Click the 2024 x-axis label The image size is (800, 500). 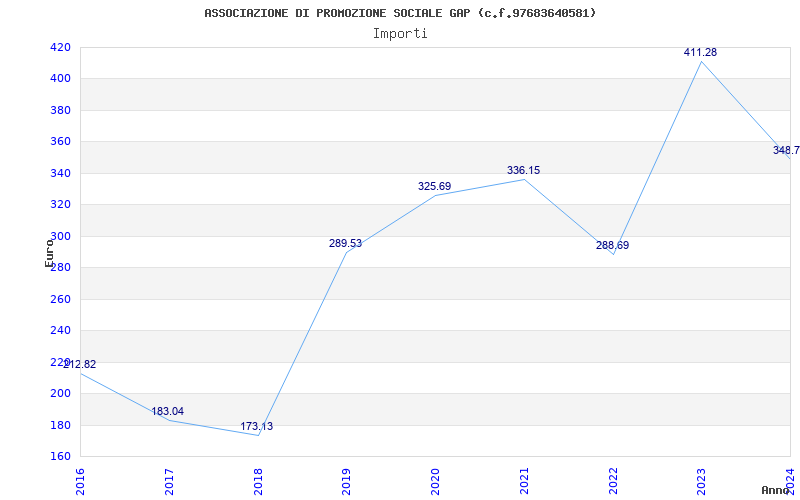pos(790,481)
